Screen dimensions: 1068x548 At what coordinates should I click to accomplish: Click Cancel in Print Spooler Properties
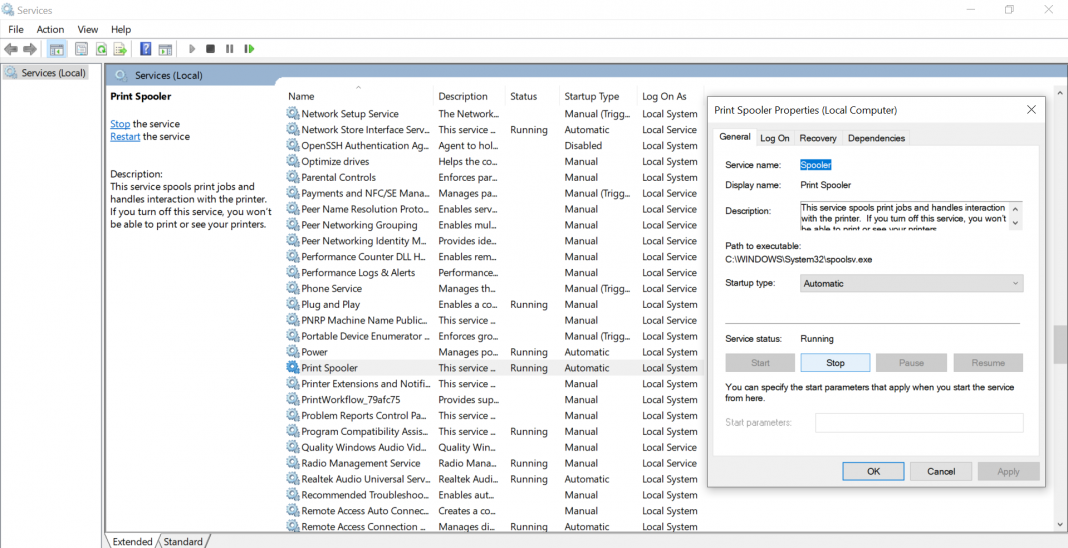(941, 471)
